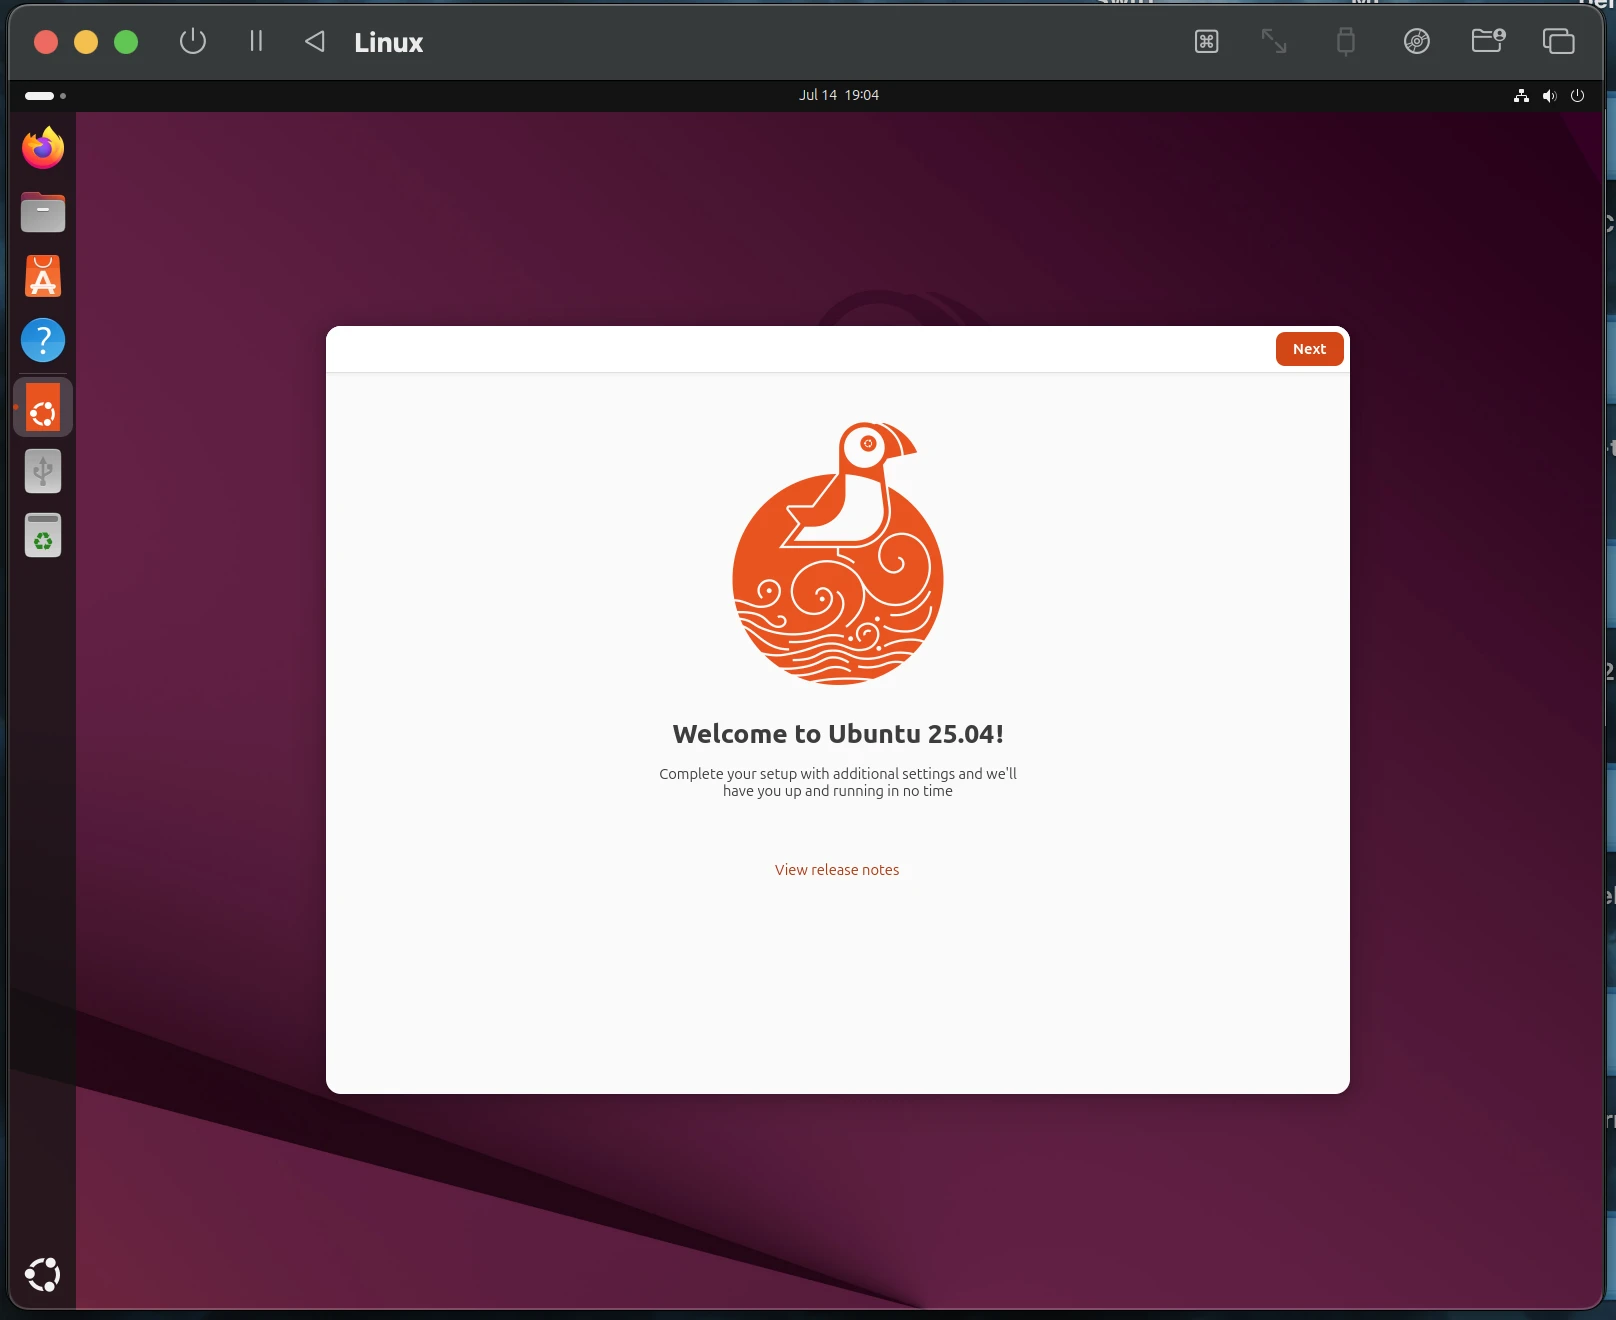Image resolution: width=1616 pixels, height=1320 pixels.
Task: Open the Activities workspace indicator
Action: 45,96
